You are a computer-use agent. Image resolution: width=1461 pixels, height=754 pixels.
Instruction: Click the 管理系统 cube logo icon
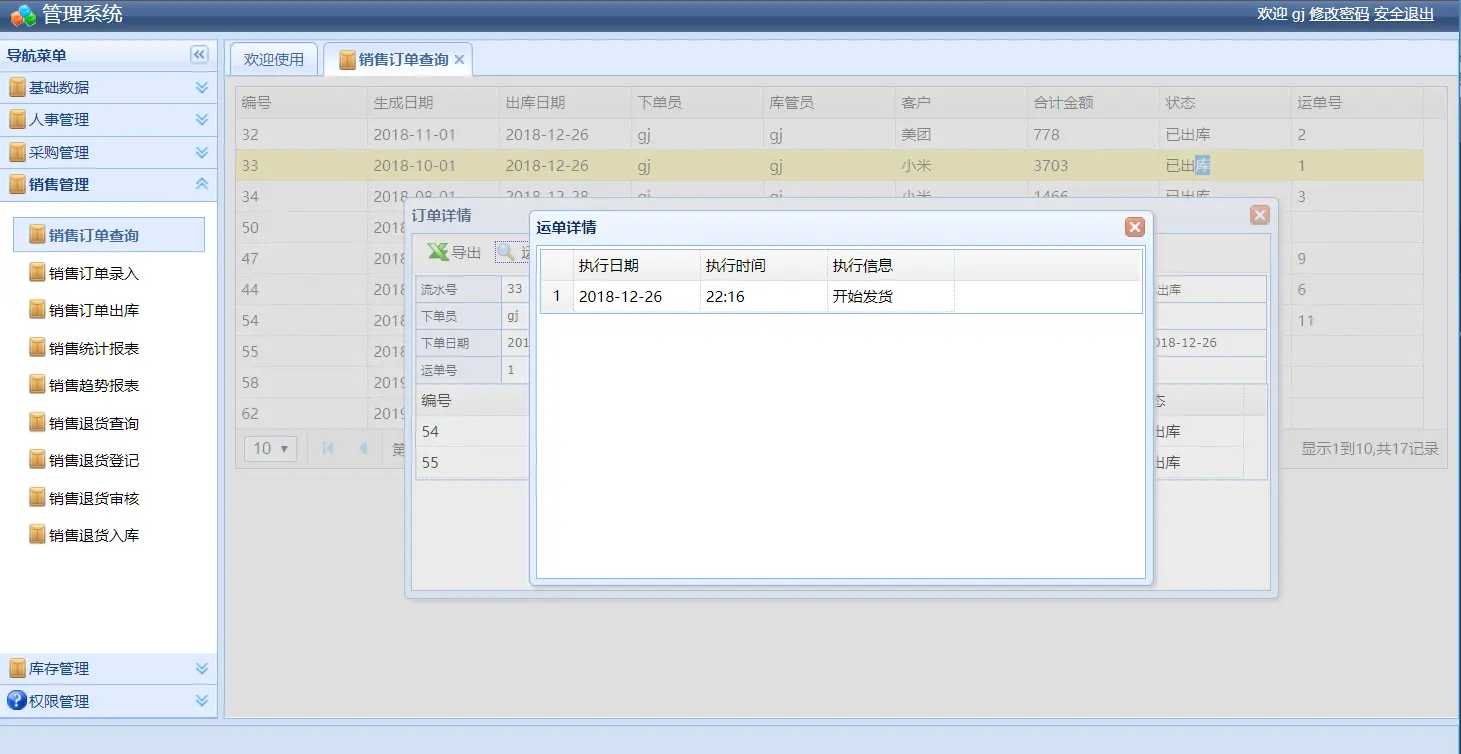tap(23, 15)
